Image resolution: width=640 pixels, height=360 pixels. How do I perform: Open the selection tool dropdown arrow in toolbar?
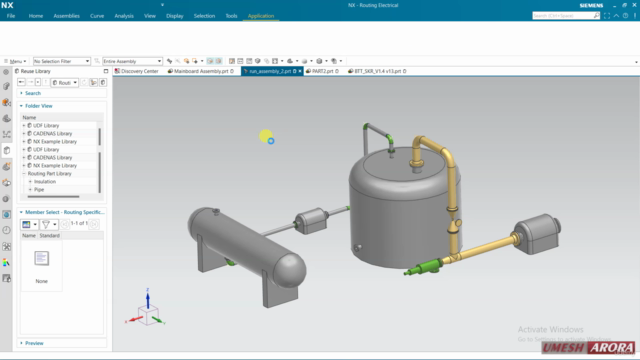click(202, 61)
